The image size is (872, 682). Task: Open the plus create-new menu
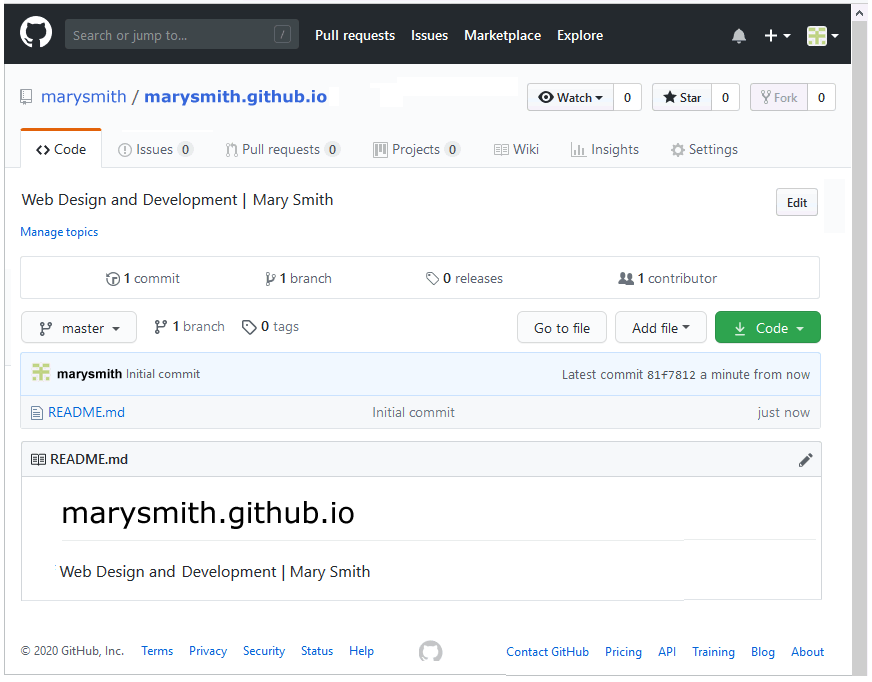coord(777,36)
